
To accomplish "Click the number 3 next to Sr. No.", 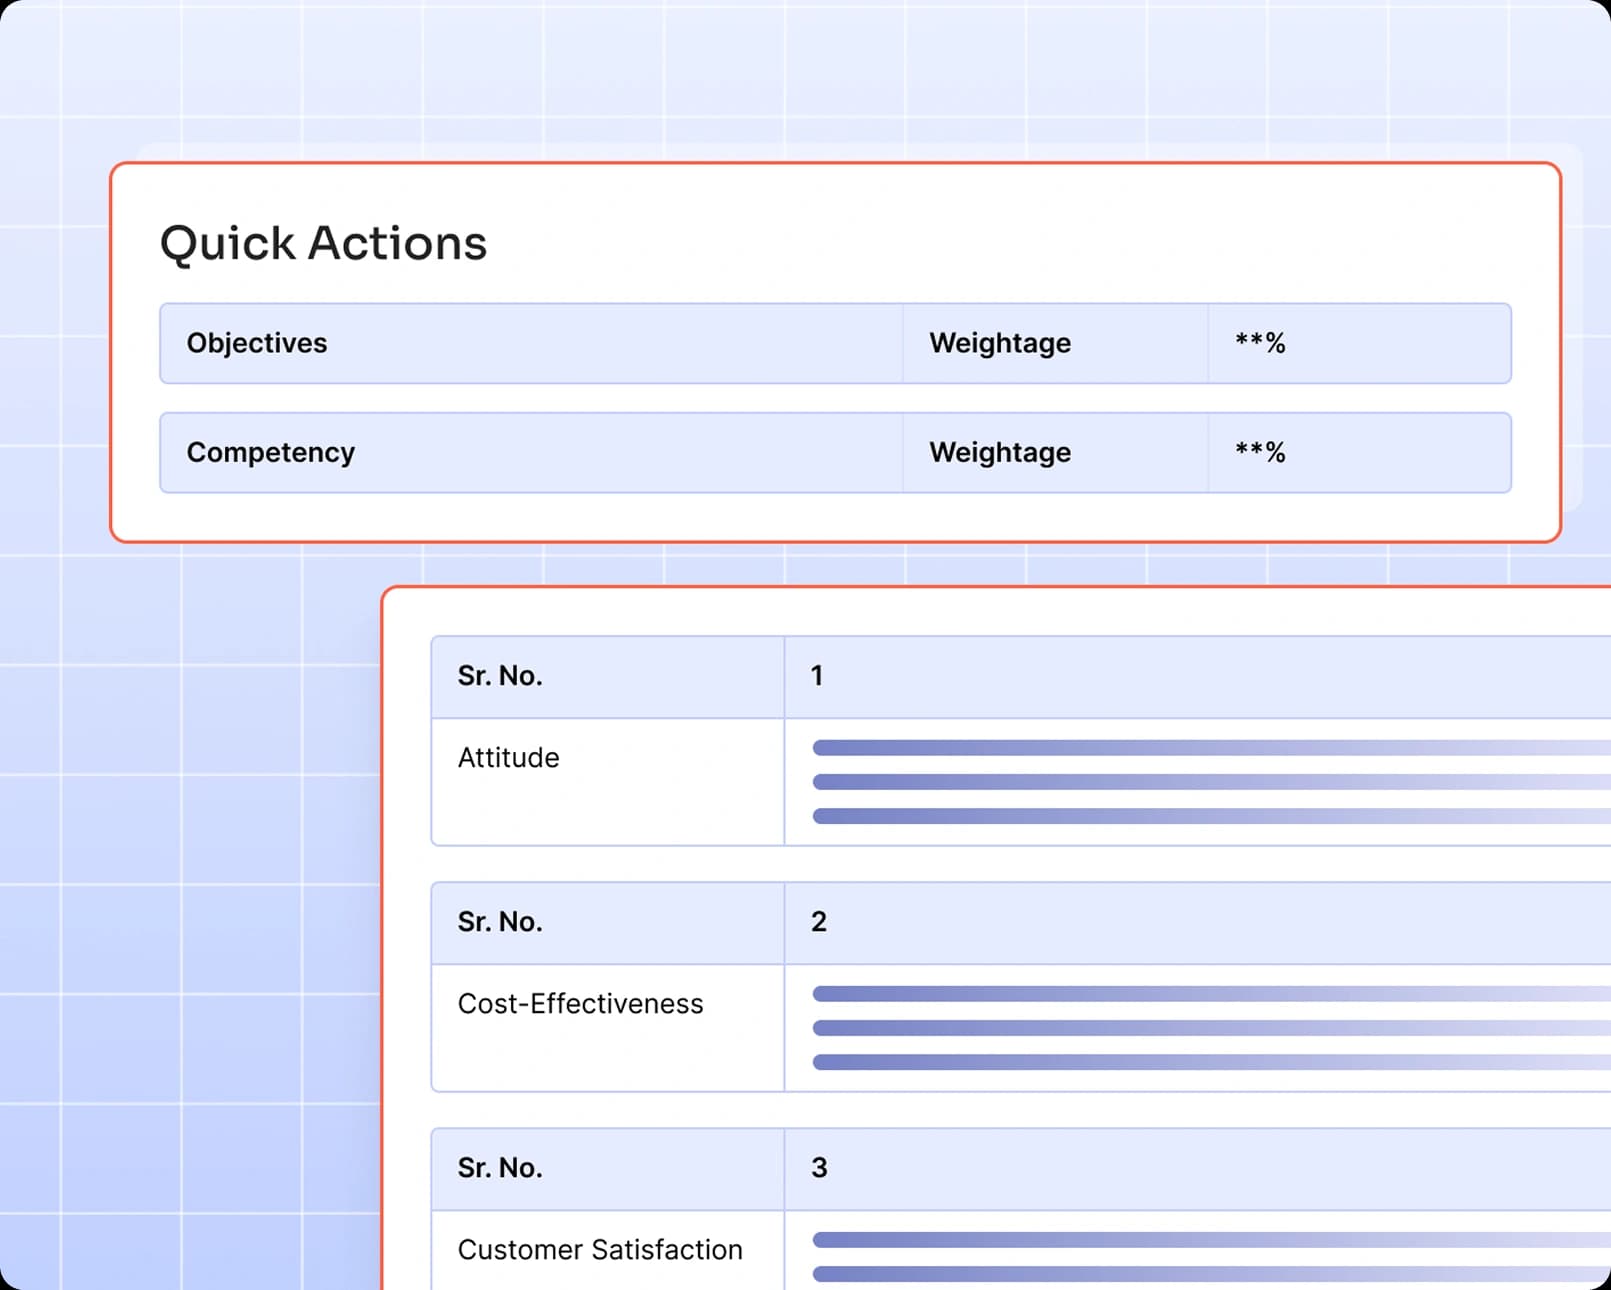I will pos(819,1167).
